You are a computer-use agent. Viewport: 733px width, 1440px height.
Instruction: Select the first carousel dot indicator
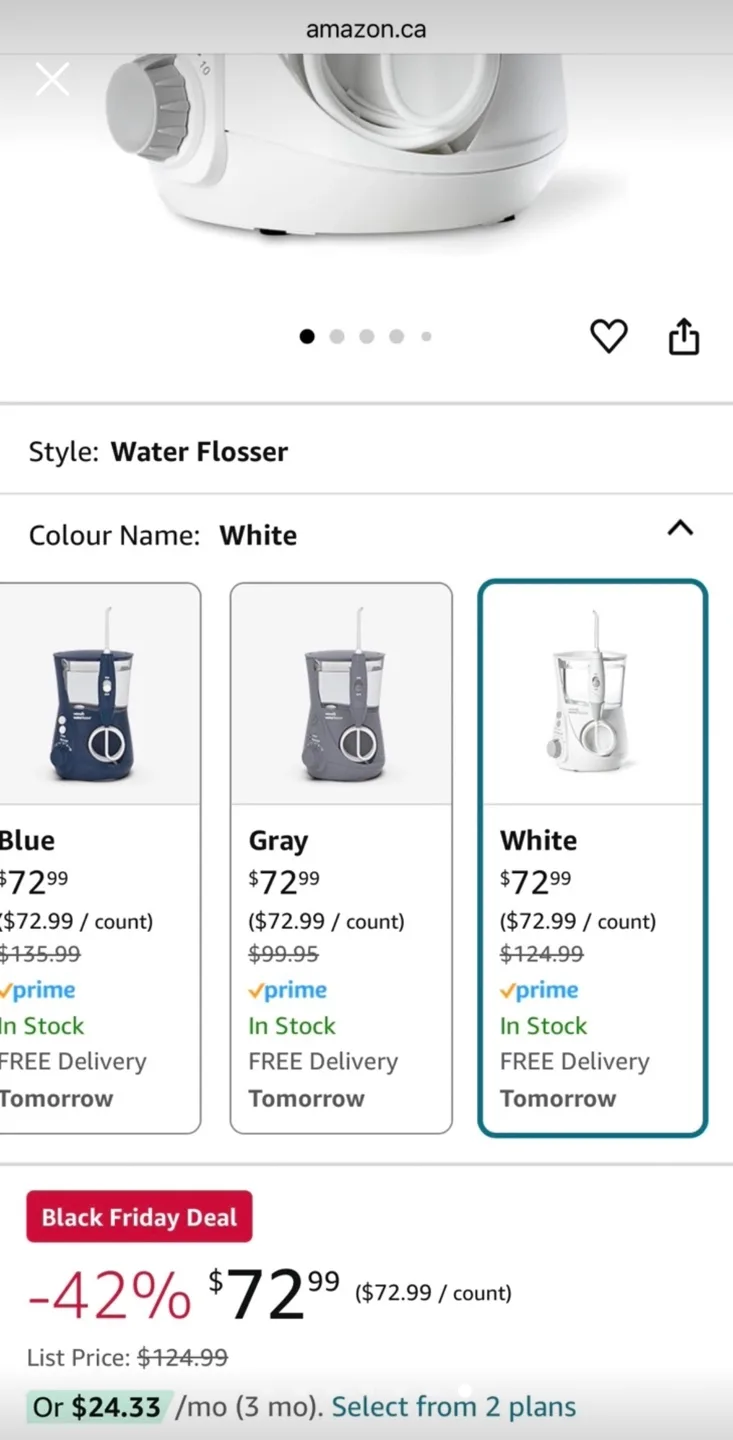tap(307, 336)
